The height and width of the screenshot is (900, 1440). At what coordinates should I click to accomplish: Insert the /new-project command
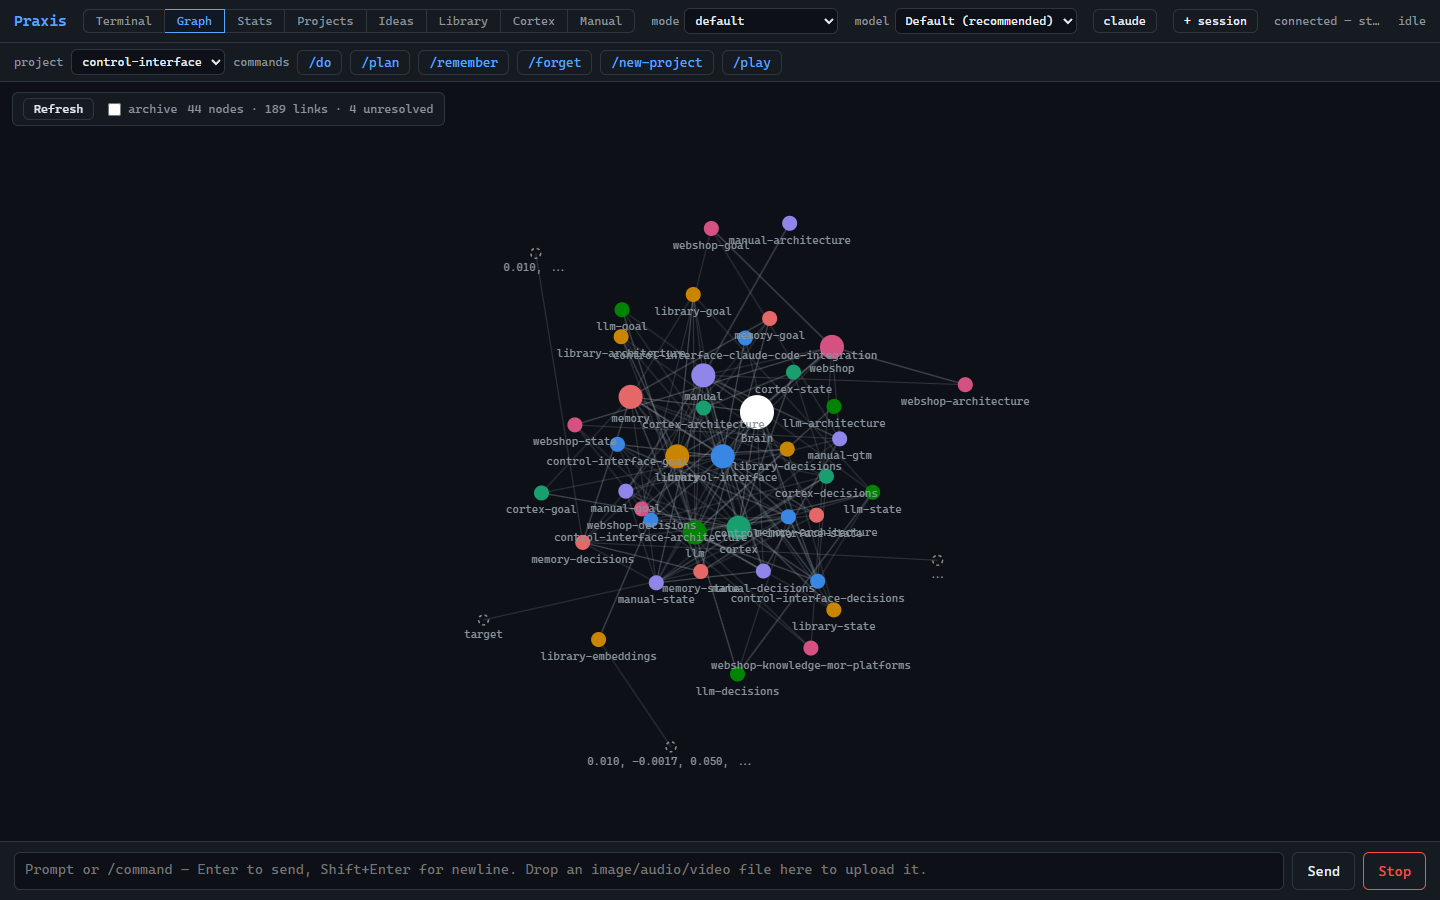pos(657,62)
